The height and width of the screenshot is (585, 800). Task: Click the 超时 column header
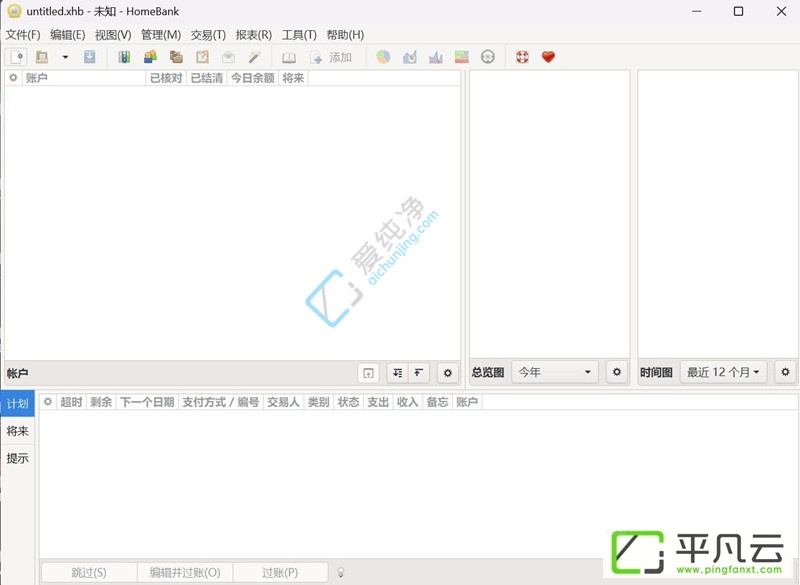tap(71, 402)
